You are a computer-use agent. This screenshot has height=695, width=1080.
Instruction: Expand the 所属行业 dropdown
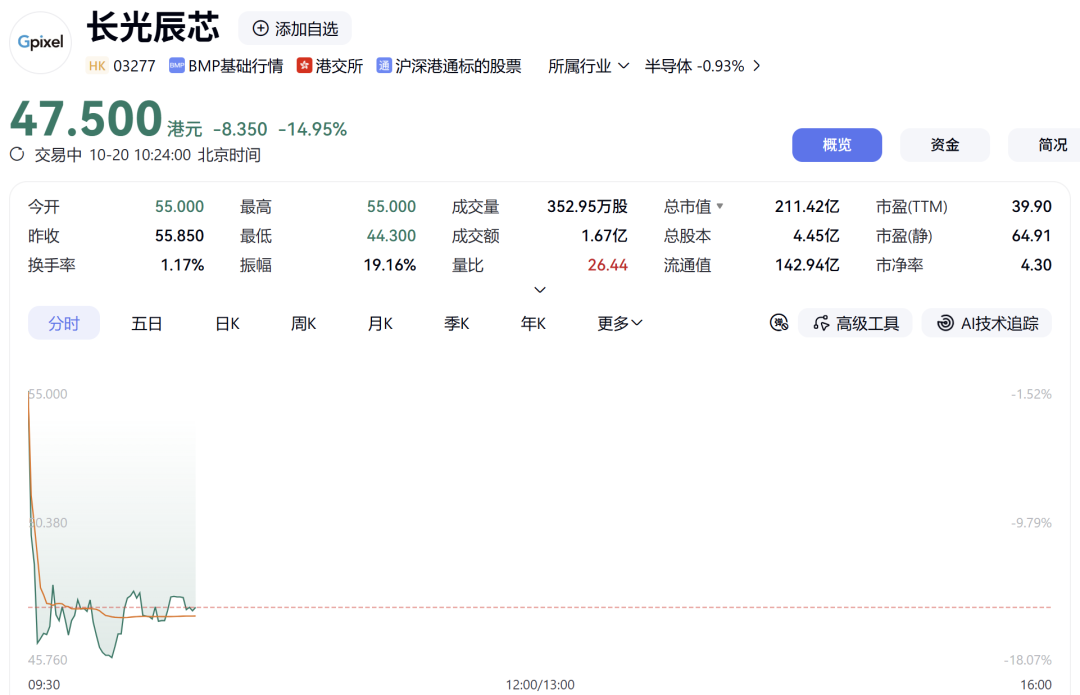(588, 66)
